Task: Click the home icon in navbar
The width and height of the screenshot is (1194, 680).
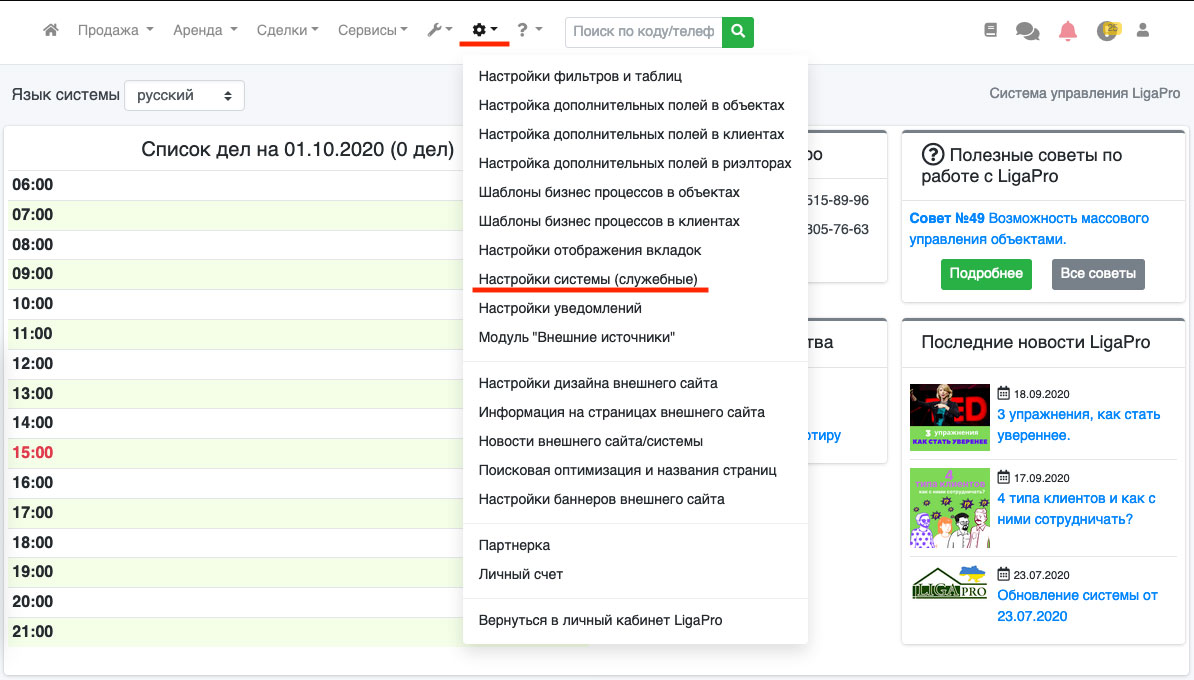Action: pyautogui.click(x=51, y=31)
